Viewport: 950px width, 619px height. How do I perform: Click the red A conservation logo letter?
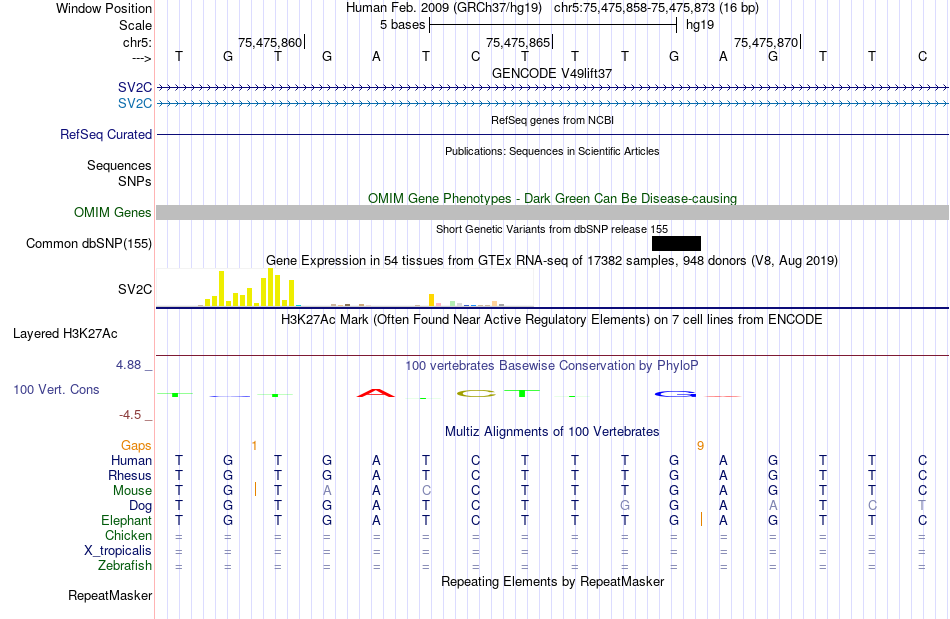(x=376, y=393)
